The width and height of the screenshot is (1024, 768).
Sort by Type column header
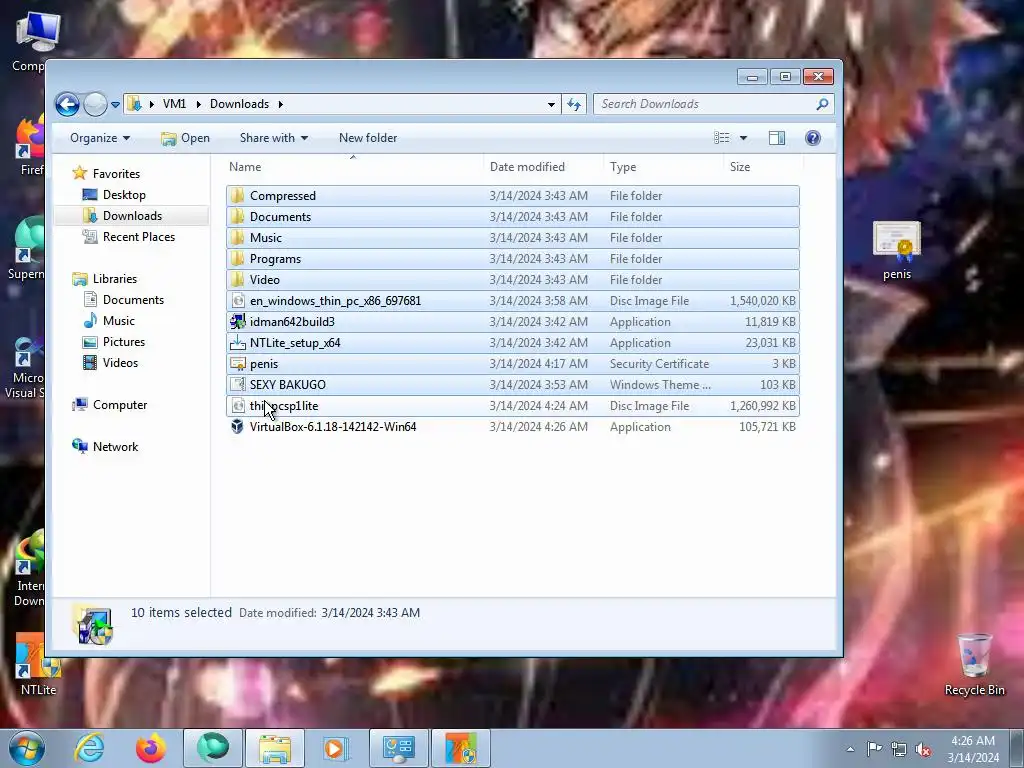click(x=664, y=167)
